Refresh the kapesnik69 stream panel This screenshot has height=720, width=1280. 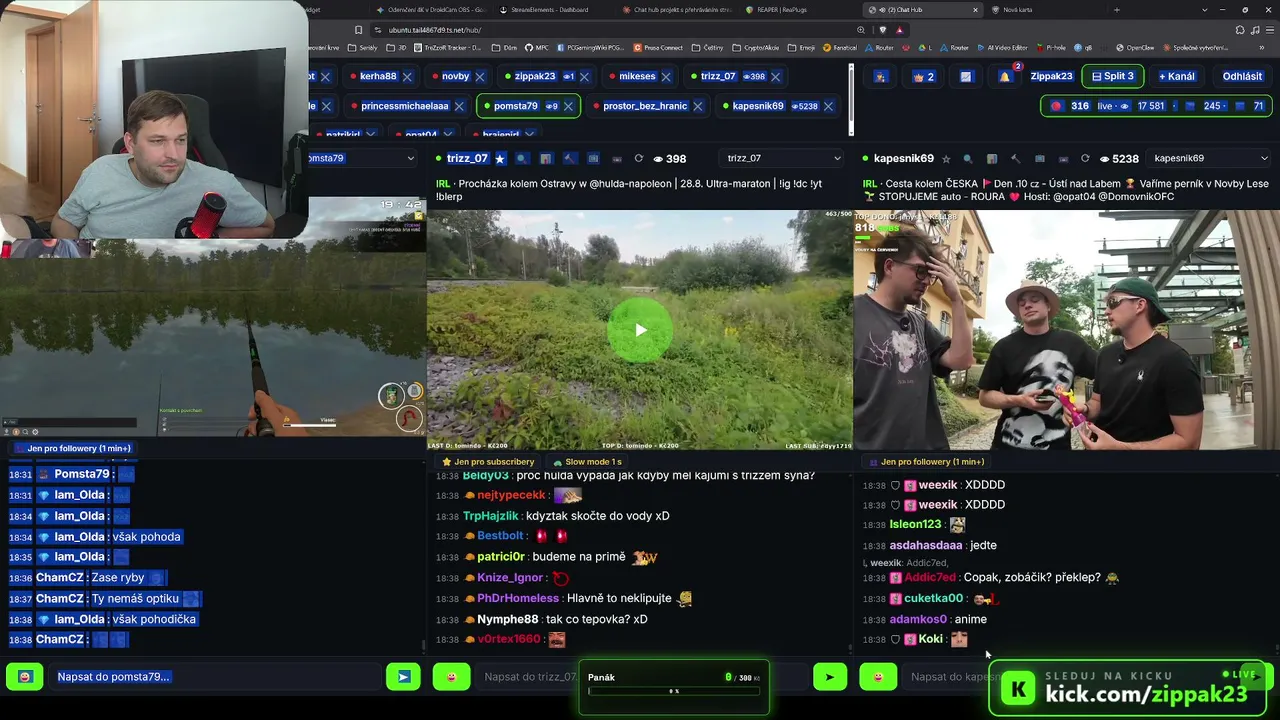coord(1085,158)
